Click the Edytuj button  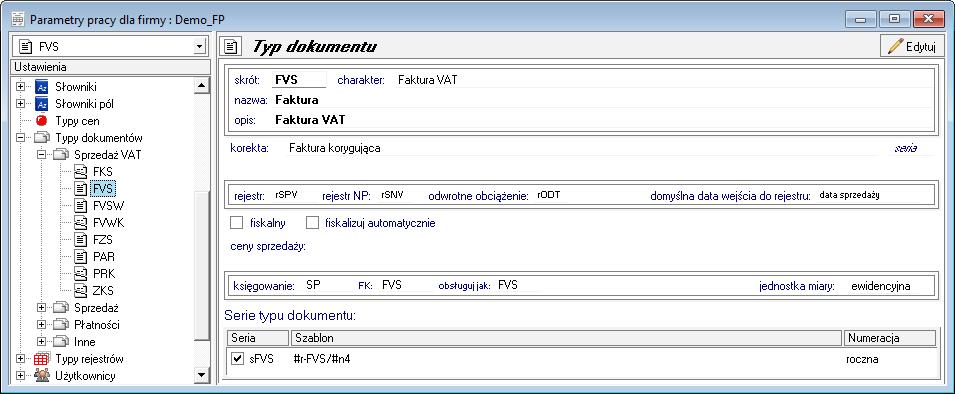click(912, 47)
